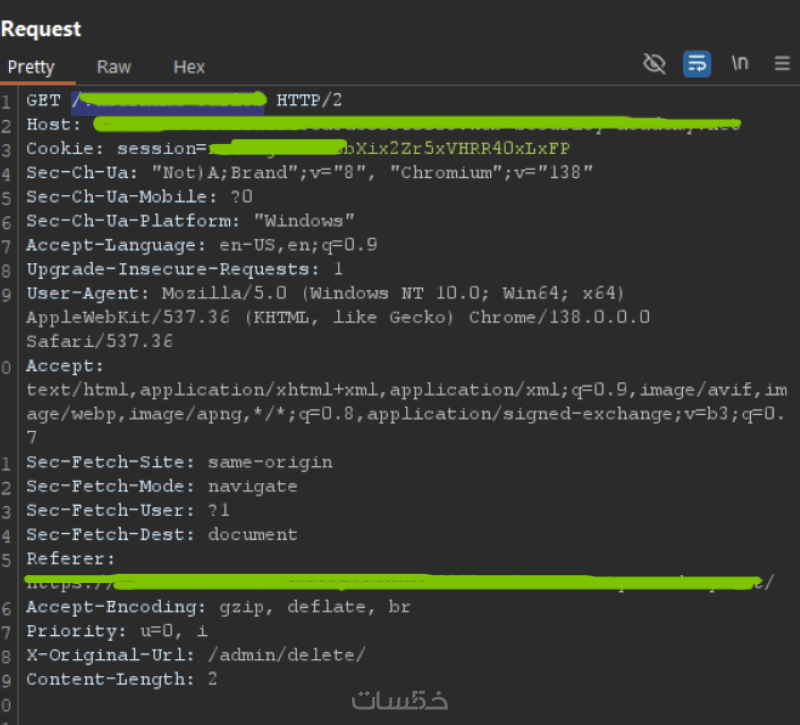
Task: Click the Content-Length header line
Action: [x=121, y=679]
